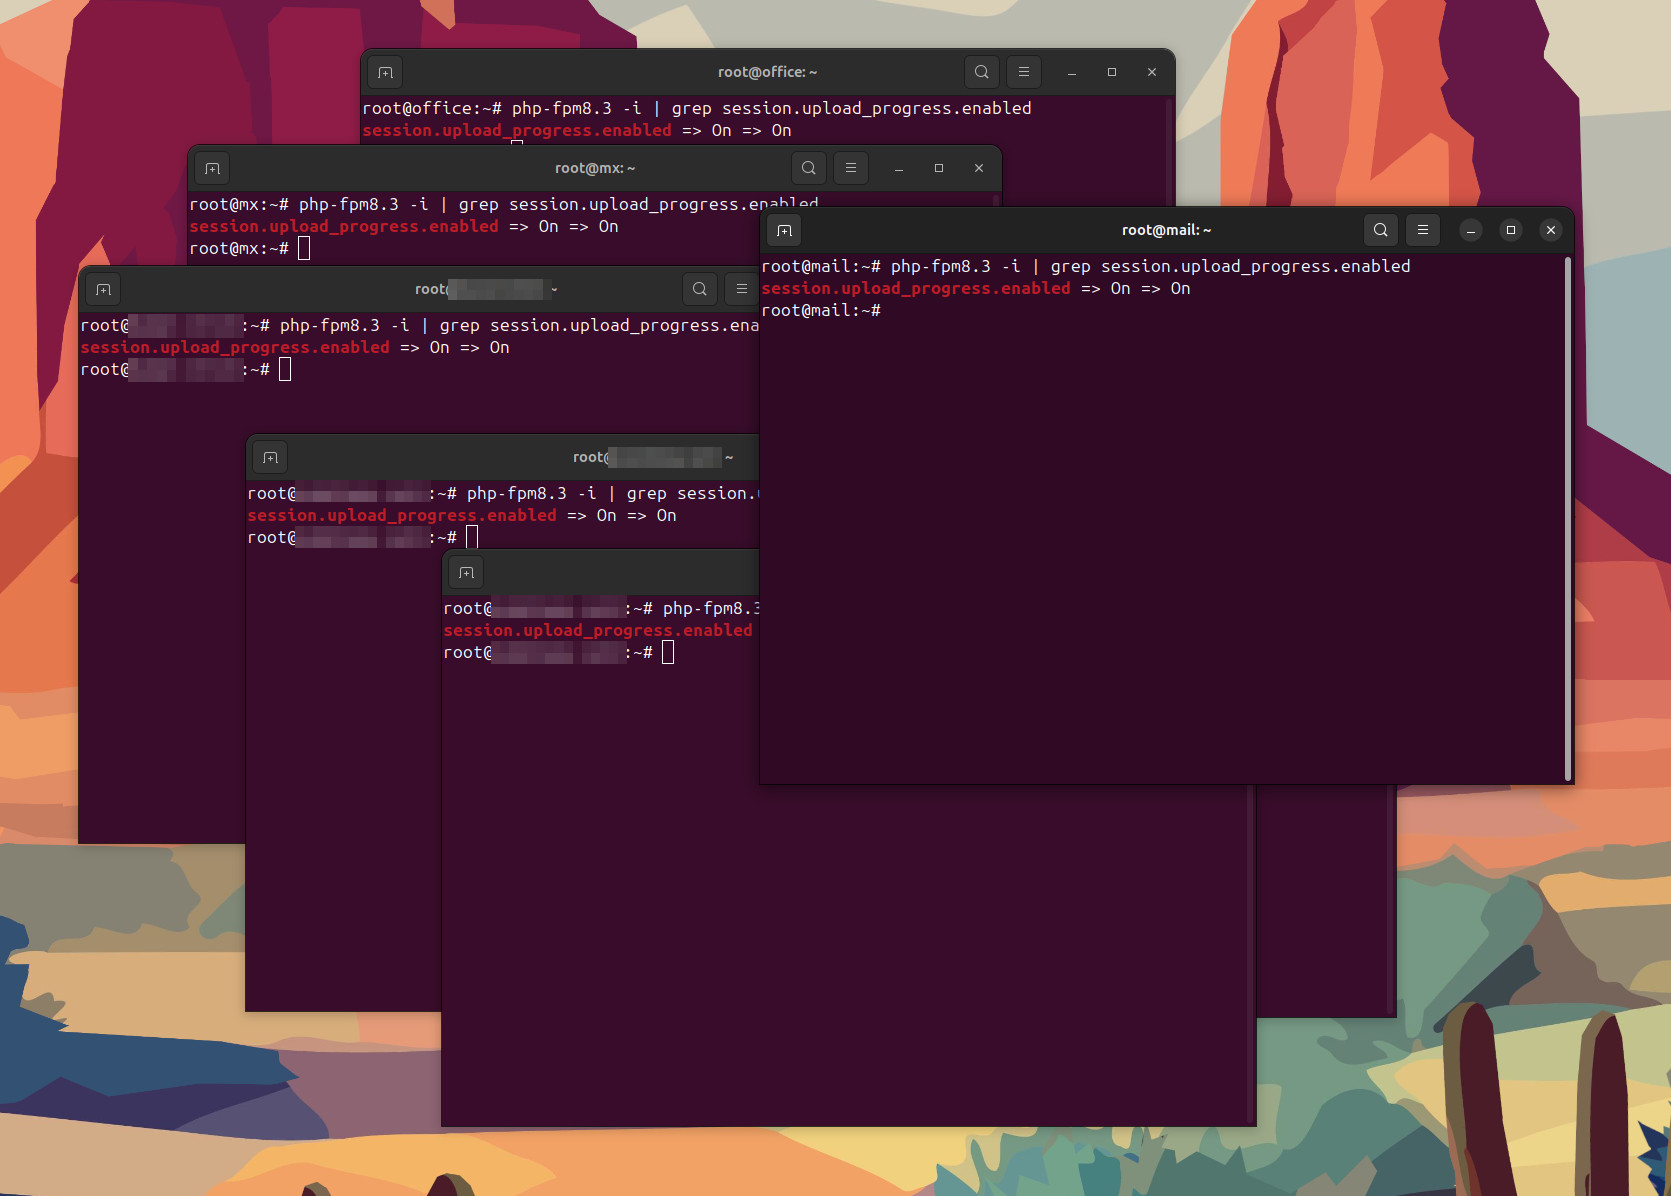Click search icon in root@office terminal
The height and width of the screenshot is (1196, 1671).
coord(982,72)
